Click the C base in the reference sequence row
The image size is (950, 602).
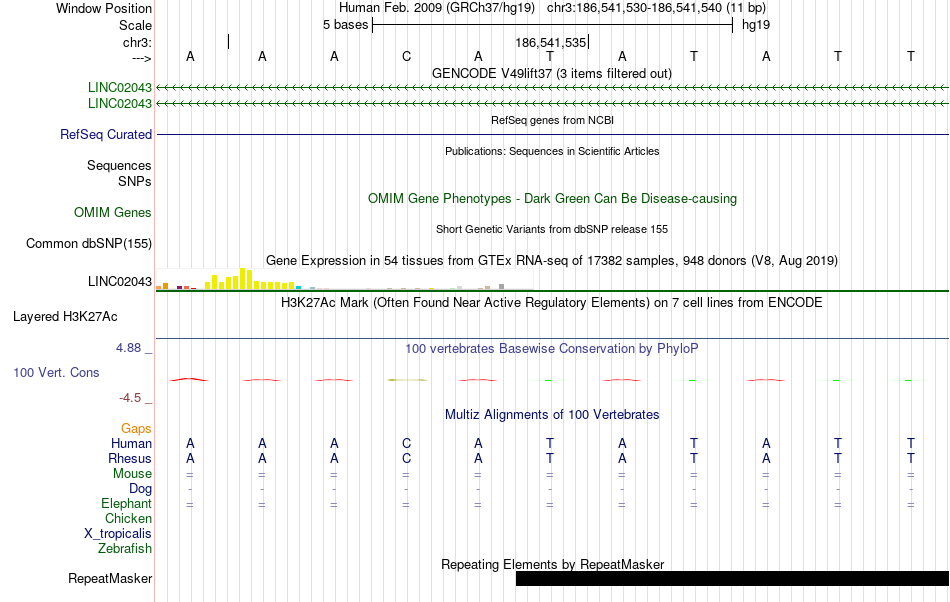coord(407,56)
